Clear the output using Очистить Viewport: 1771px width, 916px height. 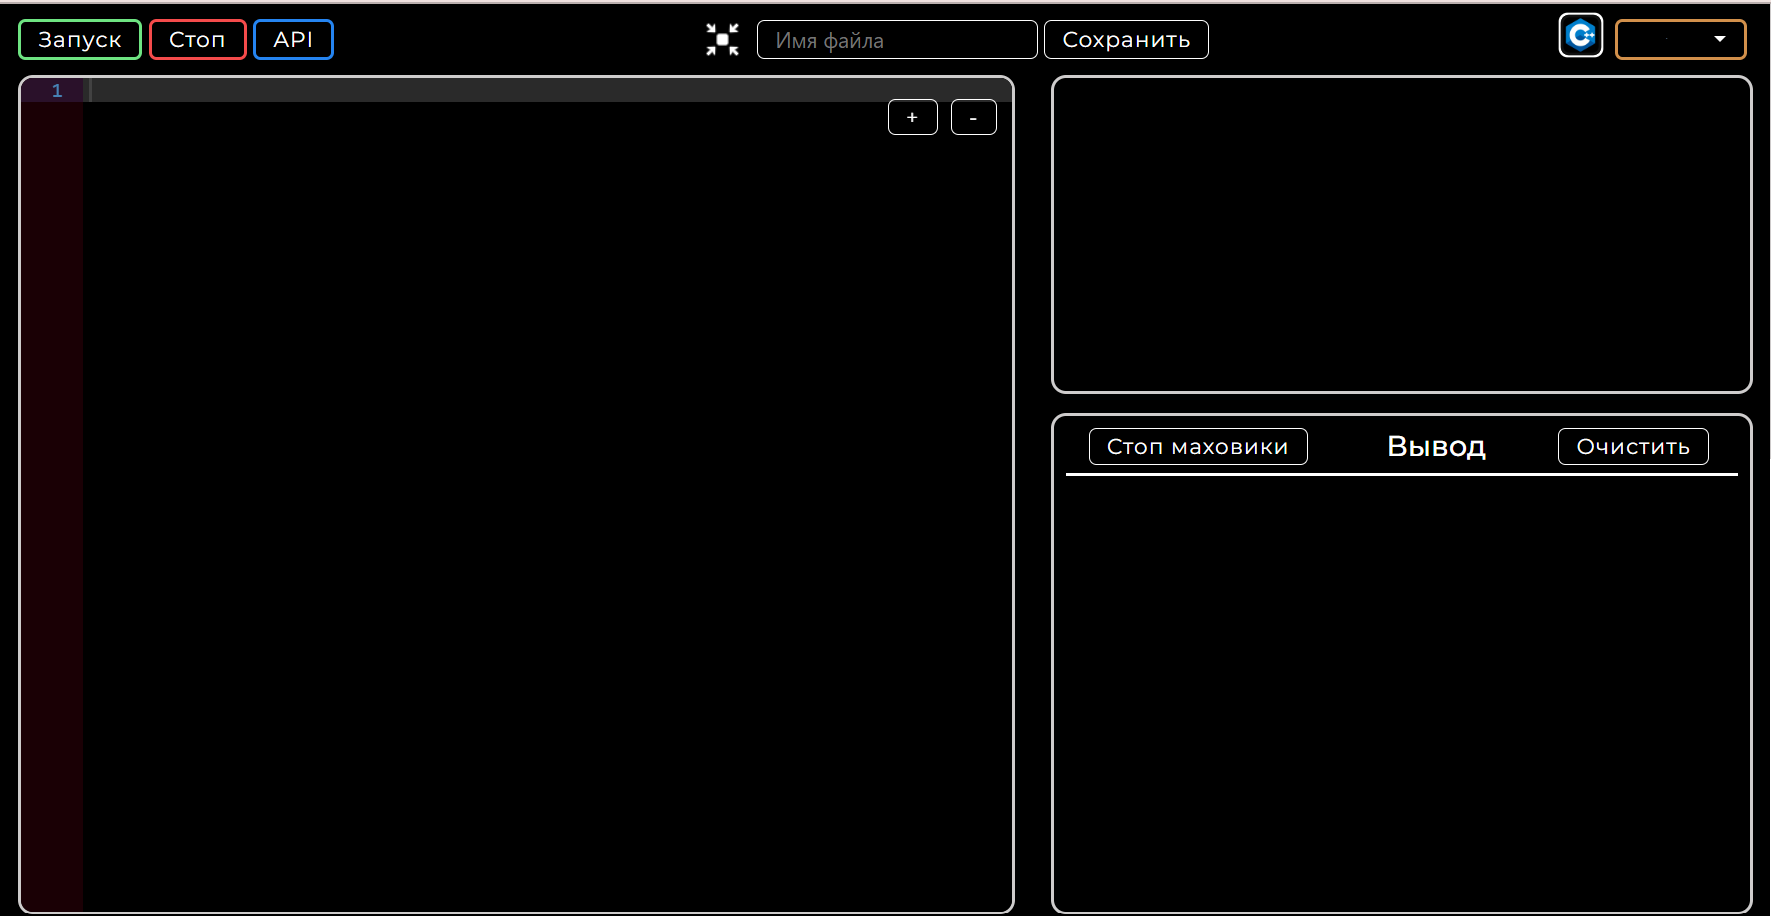[x=1632, y=446]
